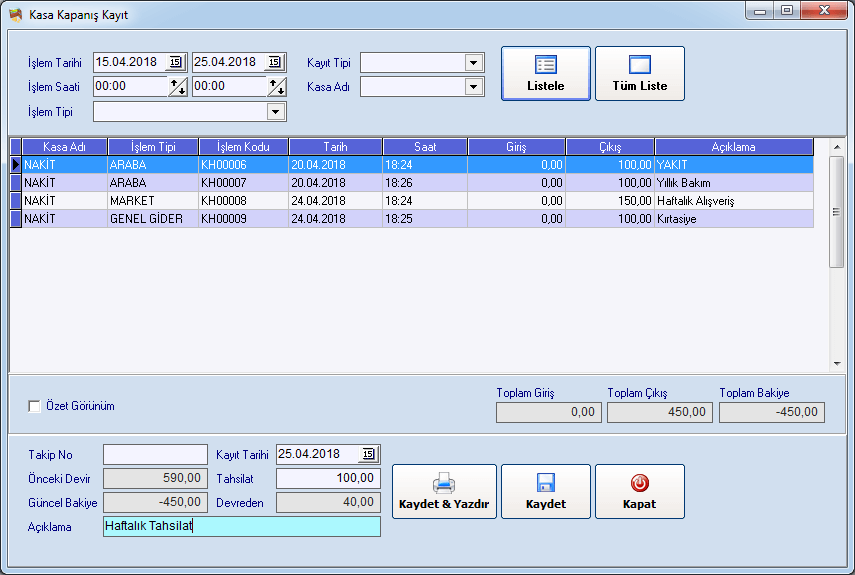
Task: Click the Kayıt Tarihi date text
Action: click(x=309, y=454)
